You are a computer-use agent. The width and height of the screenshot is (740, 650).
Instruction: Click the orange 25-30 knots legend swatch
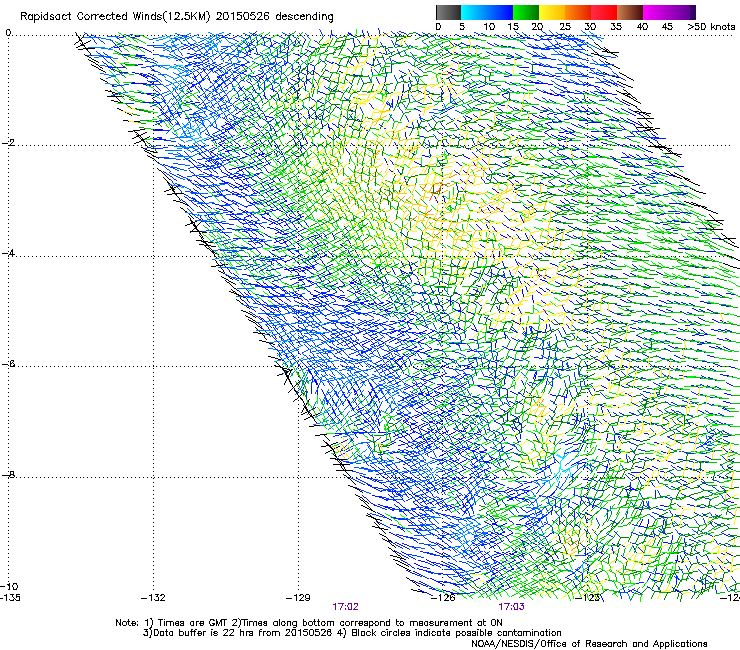click(578, 12)
